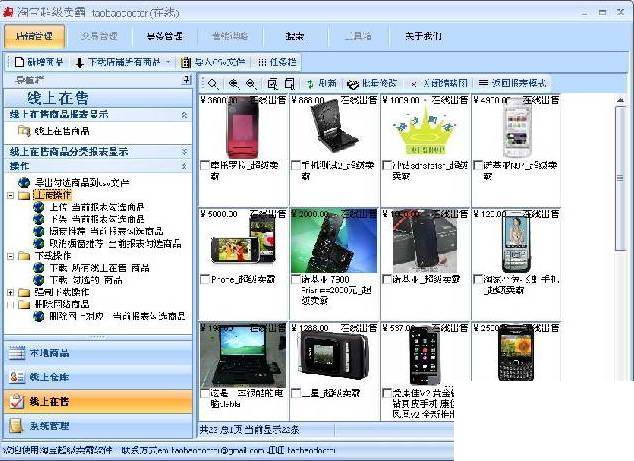Screen dimensions: 634x461
Task: Expand the 线上在售商品分类报表显示 section chevron
Action: (184, 152)
